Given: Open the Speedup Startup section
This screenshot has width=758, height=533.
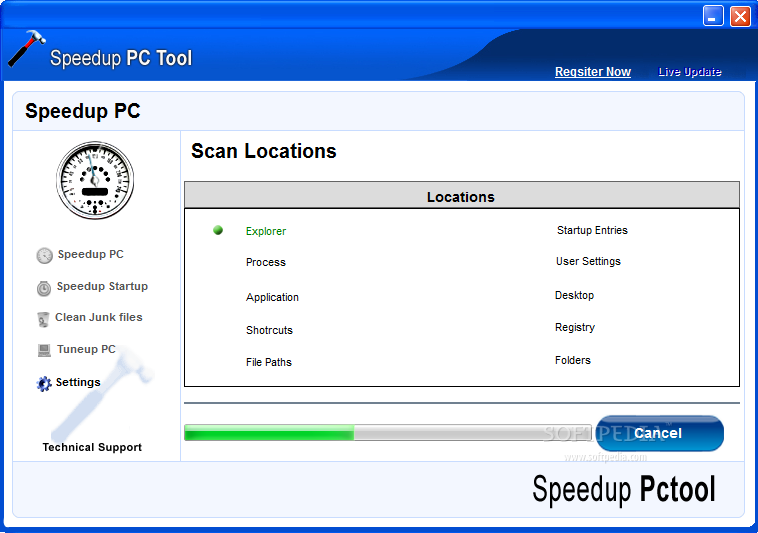Looking at the screenshot, I should [x=102, y=286].
